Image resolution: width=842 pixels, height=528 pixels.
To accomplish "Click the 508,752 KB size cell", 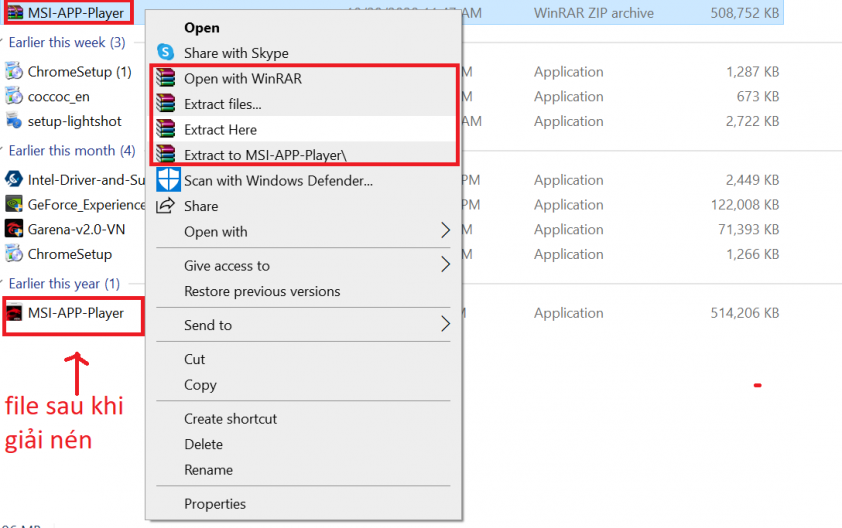I will (x=744, y=13).
